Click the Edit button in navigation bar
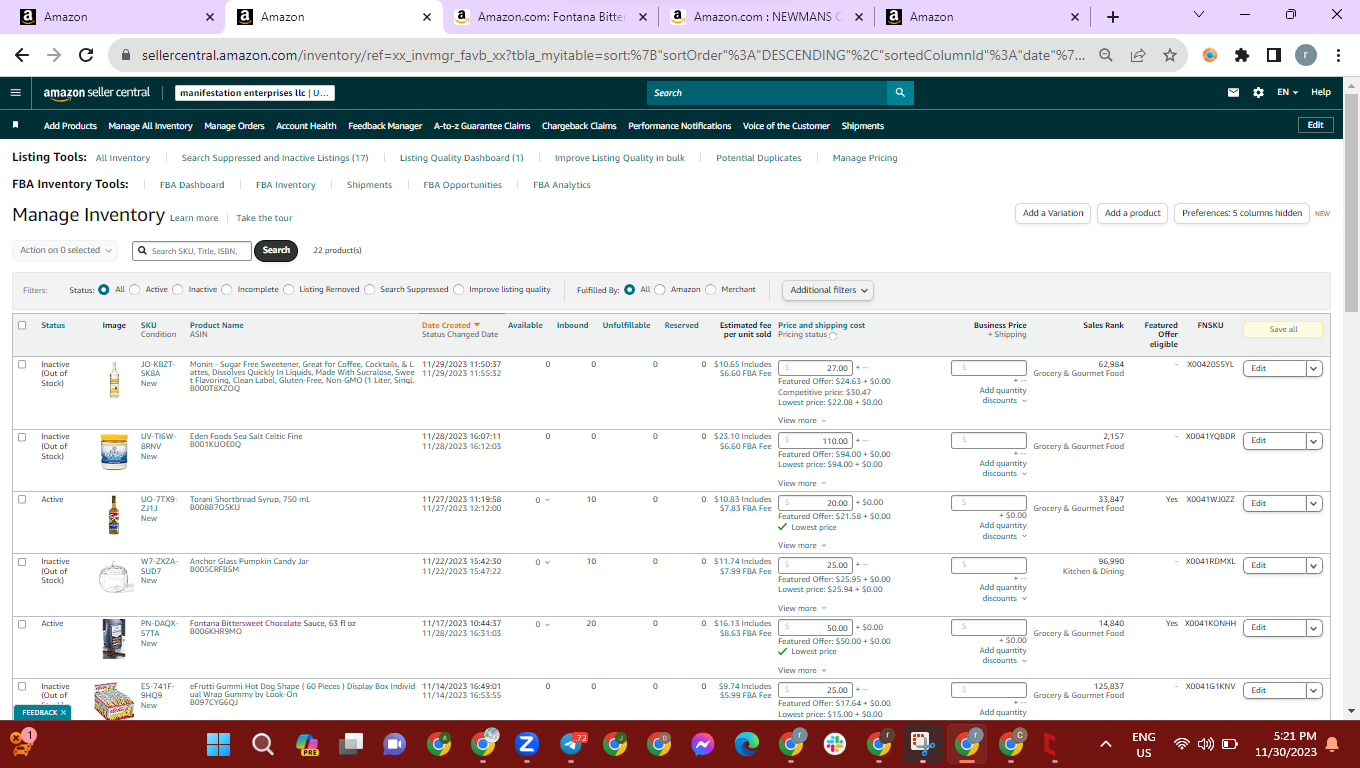This screenshot has height=768, width=1360. pyautogui.click(x=1316, y=125)
